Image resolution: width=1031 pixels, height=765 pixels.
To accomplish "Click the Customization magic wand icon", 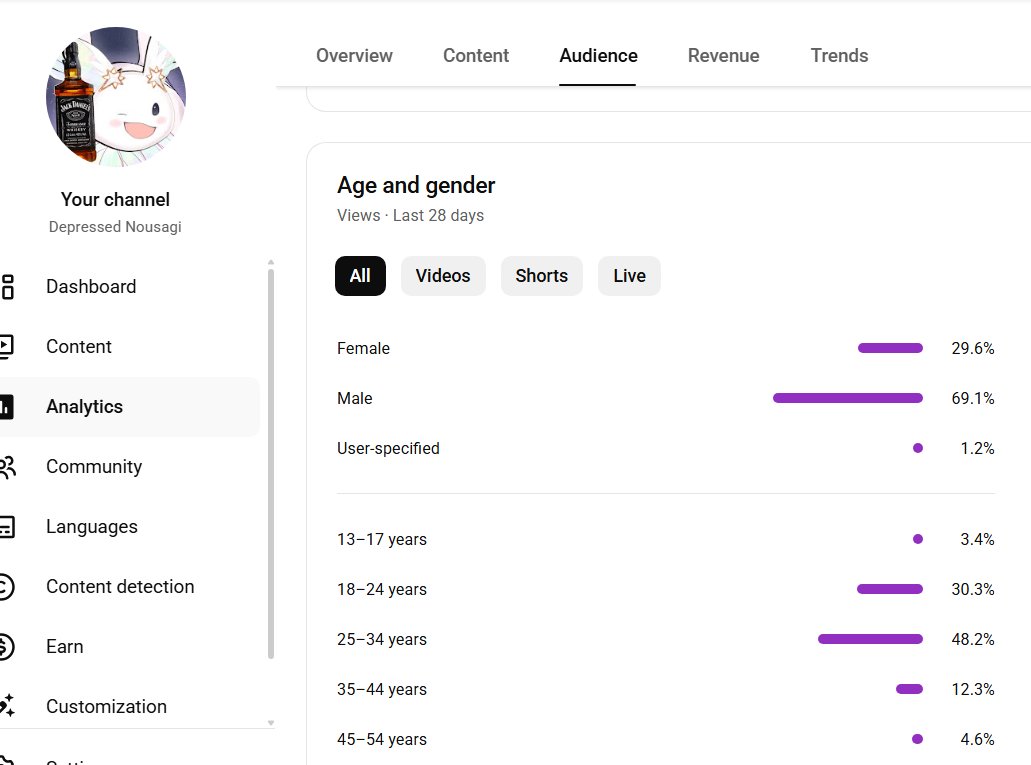I will (x=7, y=705).
